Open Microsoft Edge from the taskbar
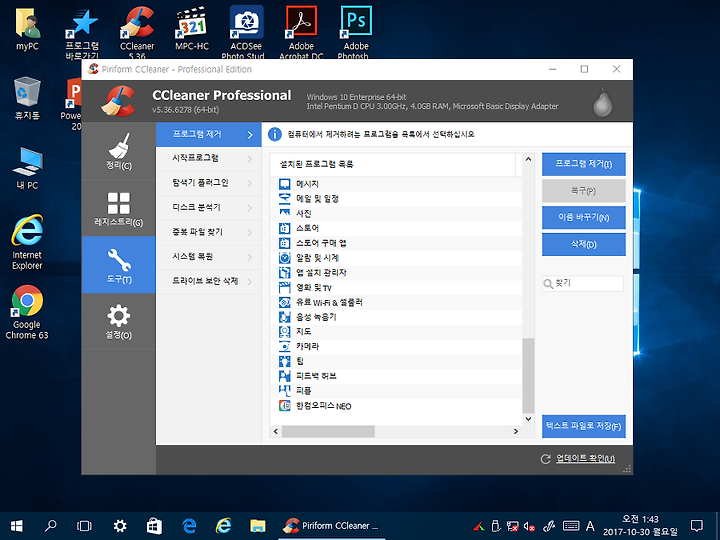The height and width of the screenshot is (540, 720). click(189, 526)
